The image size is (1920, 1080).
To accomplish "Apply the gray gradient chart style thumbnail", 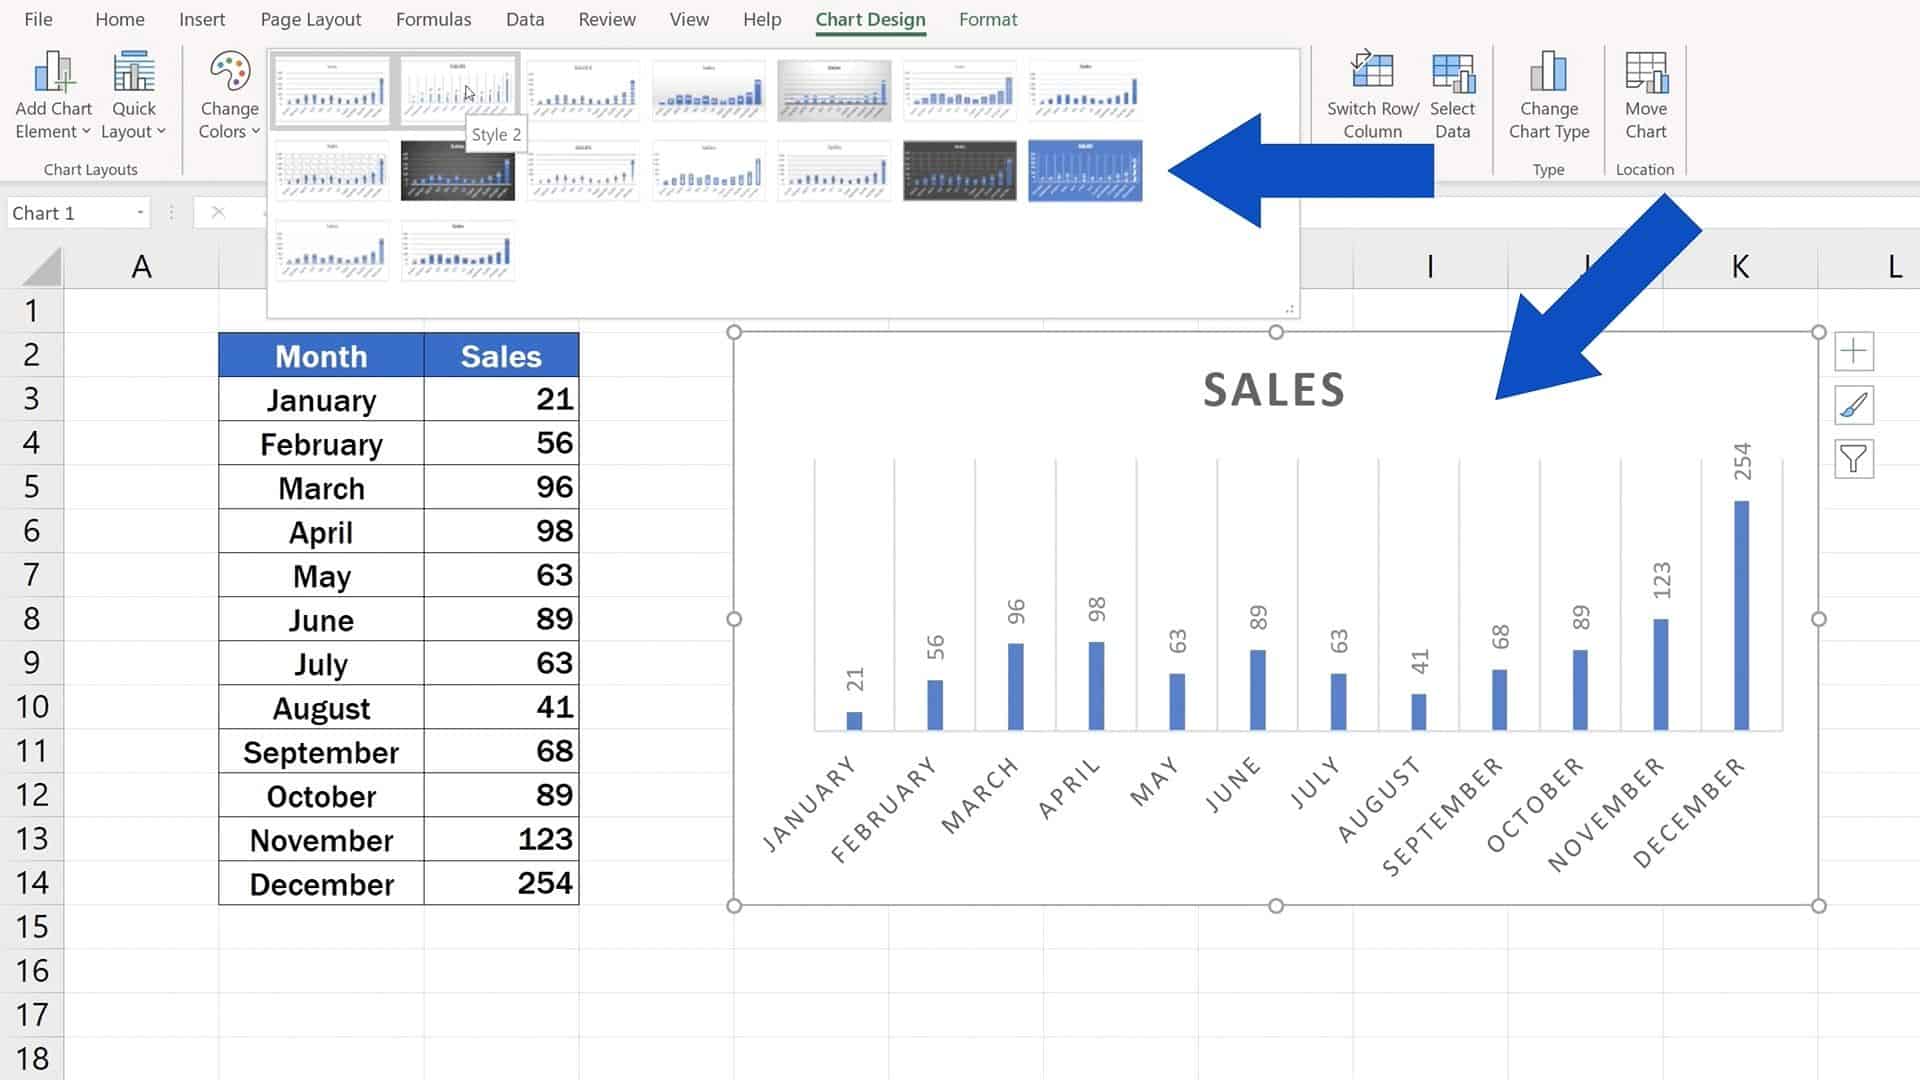I will coord(834,89).
